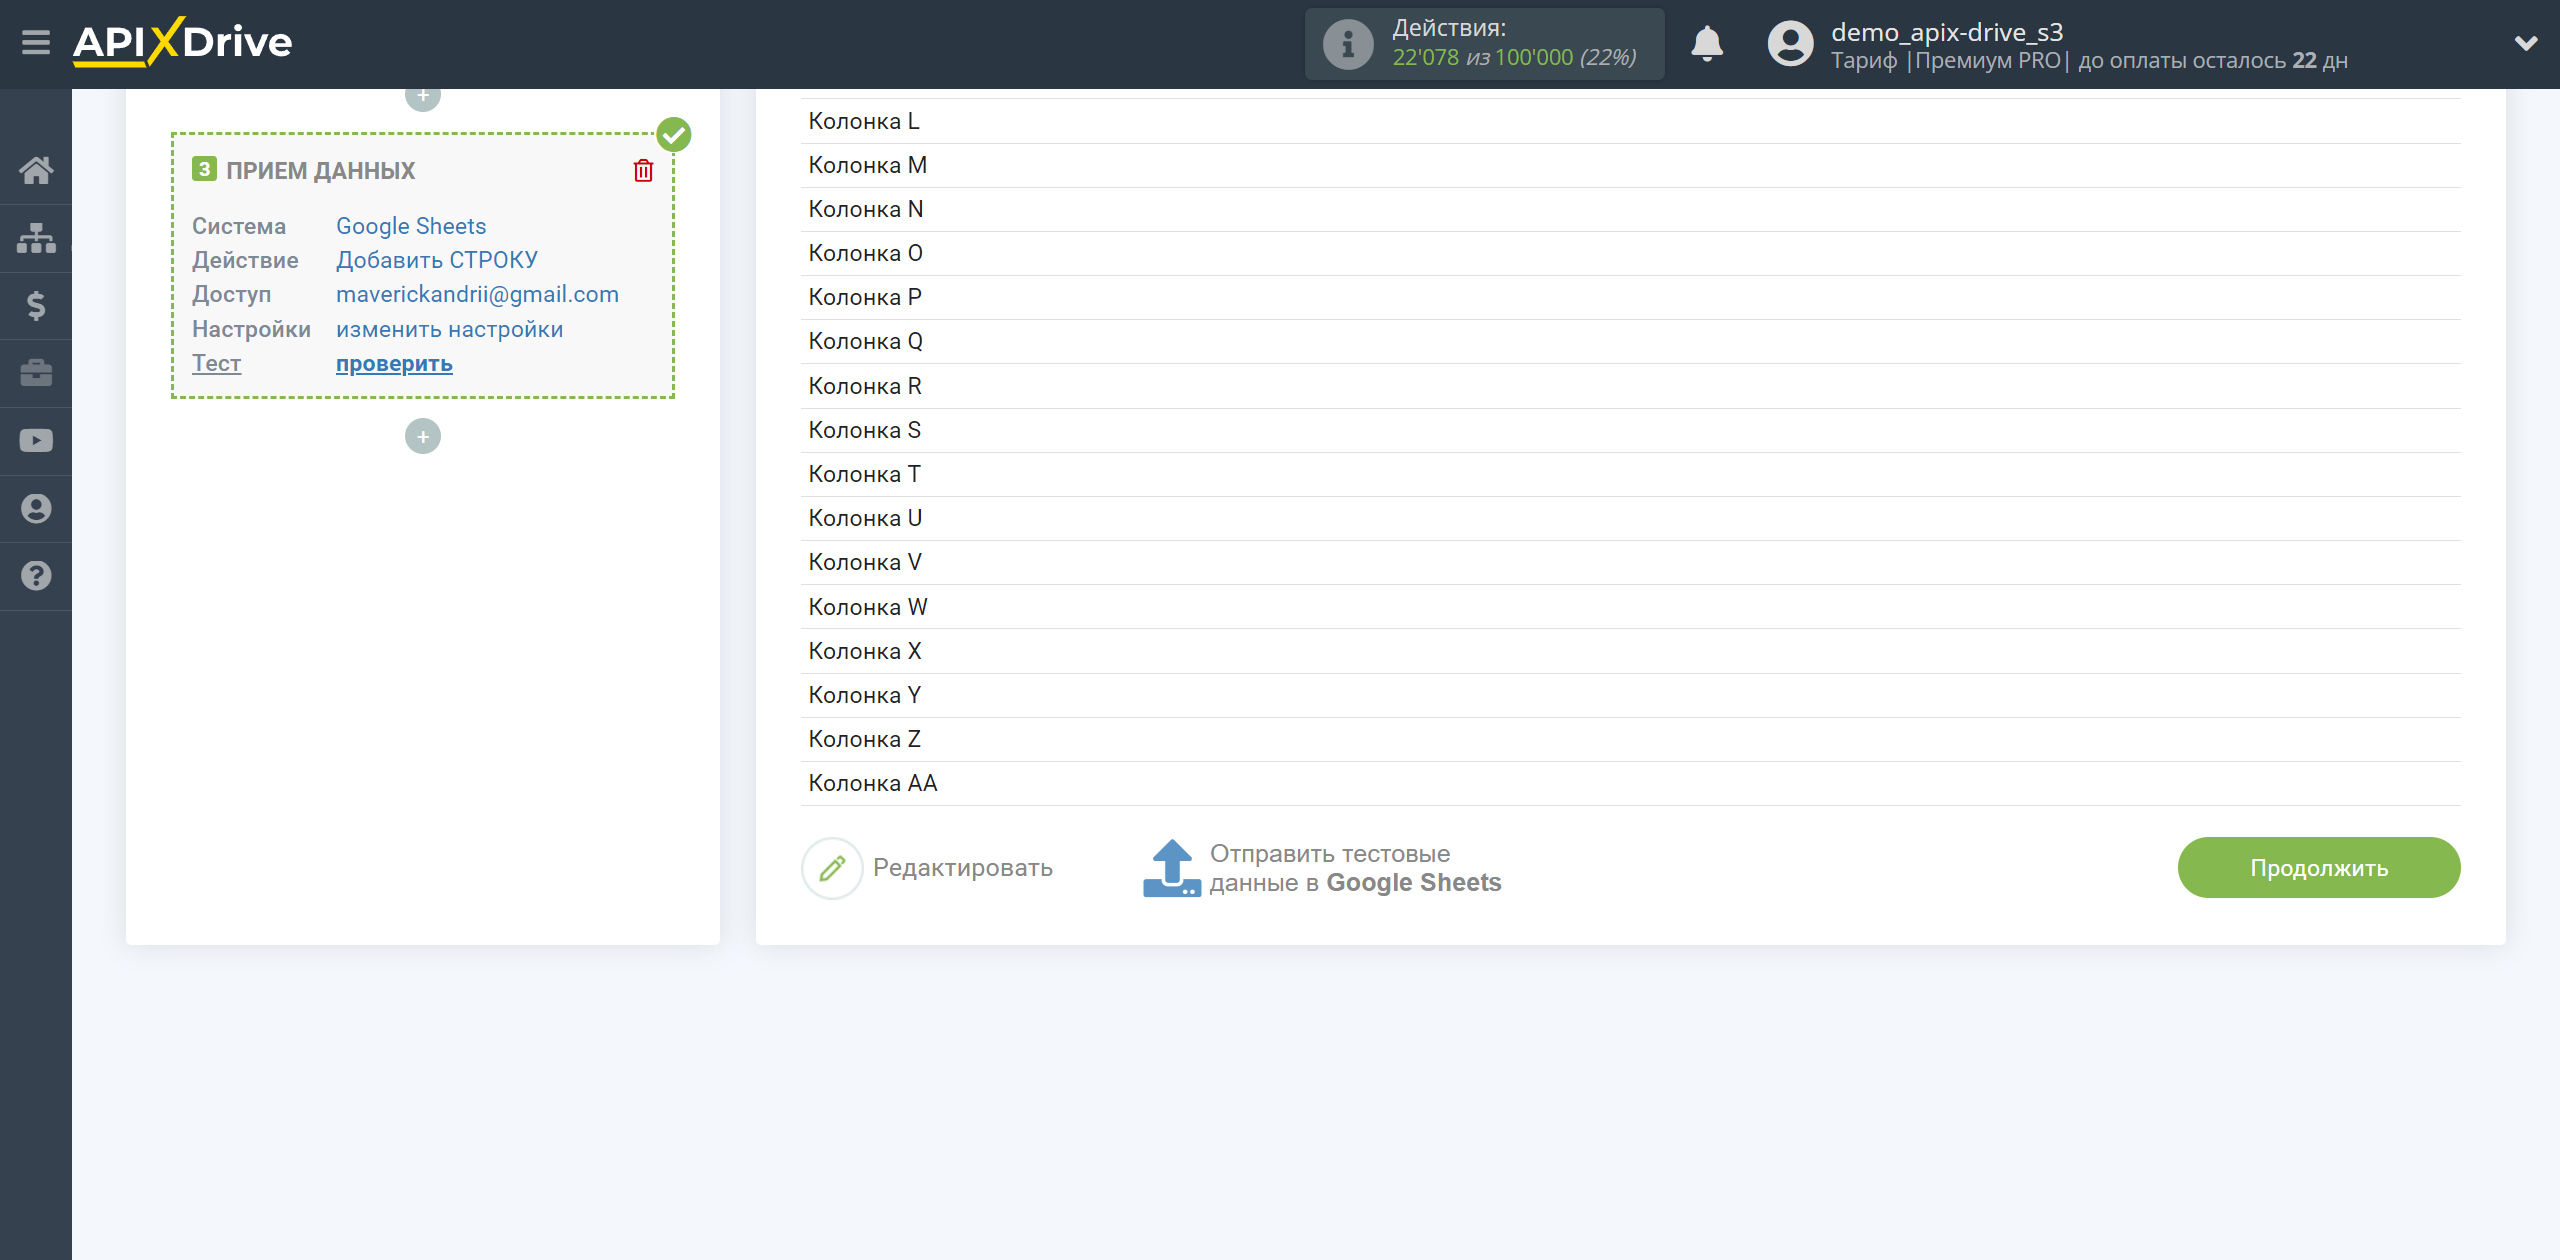The image size is (2560, 1260).
Task: Send test data to Google Sheets
Action: [1355, 868]
